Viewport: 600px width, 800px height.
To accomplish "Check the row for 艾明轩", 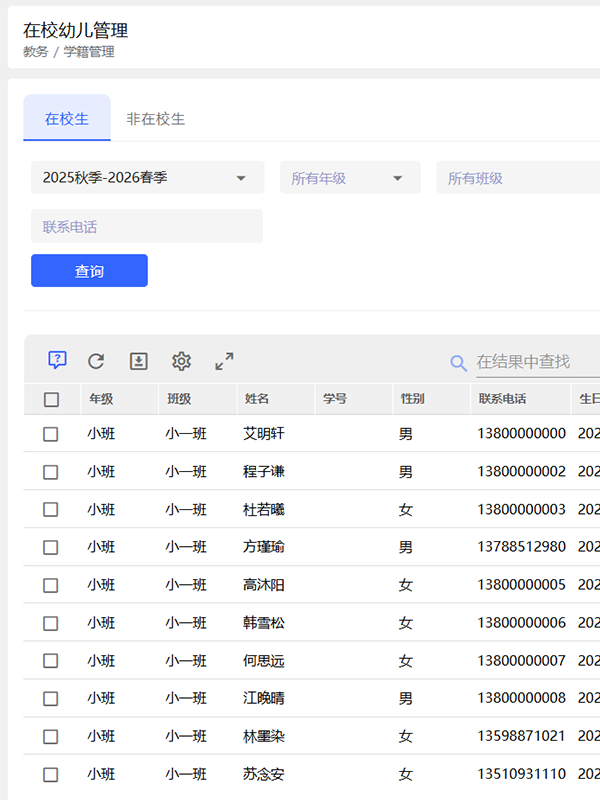I will [x=51, y=434].
